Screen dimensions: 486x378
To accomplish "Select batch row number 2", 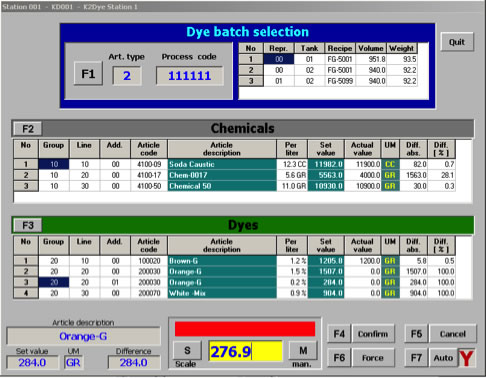I will point(251,70).
